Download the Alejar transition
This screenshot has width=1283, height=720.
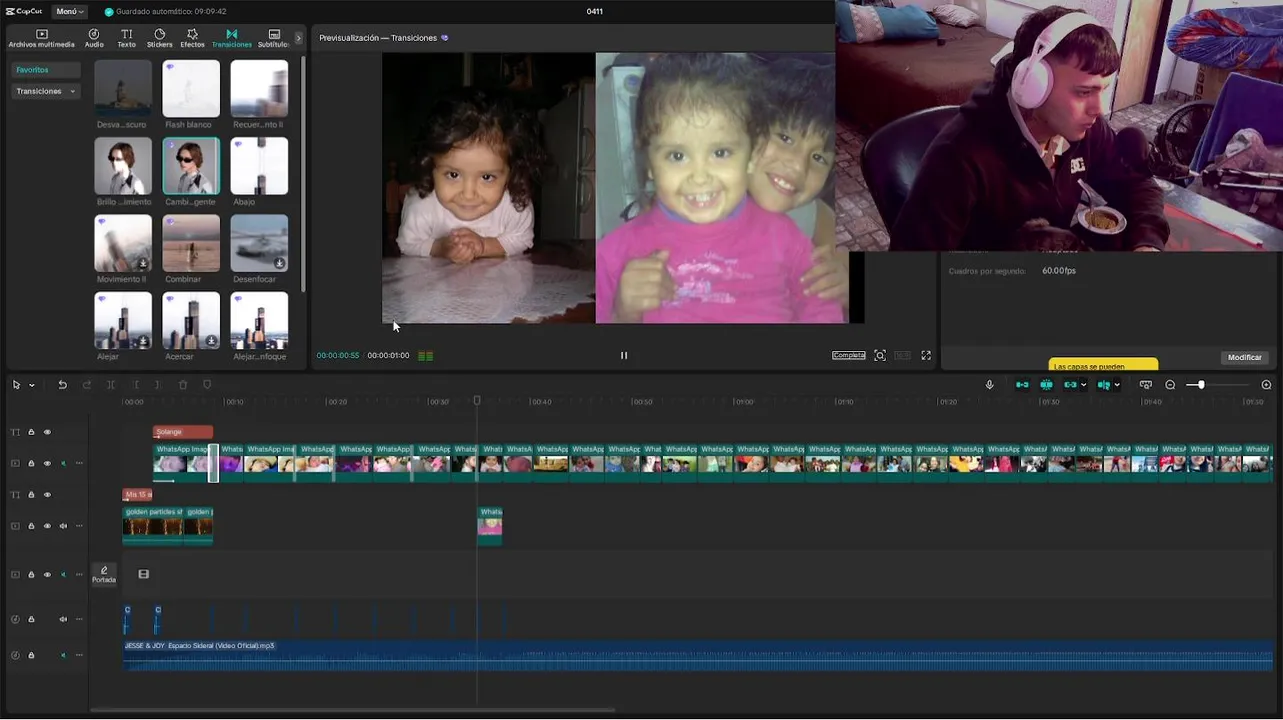pos(143,341)
